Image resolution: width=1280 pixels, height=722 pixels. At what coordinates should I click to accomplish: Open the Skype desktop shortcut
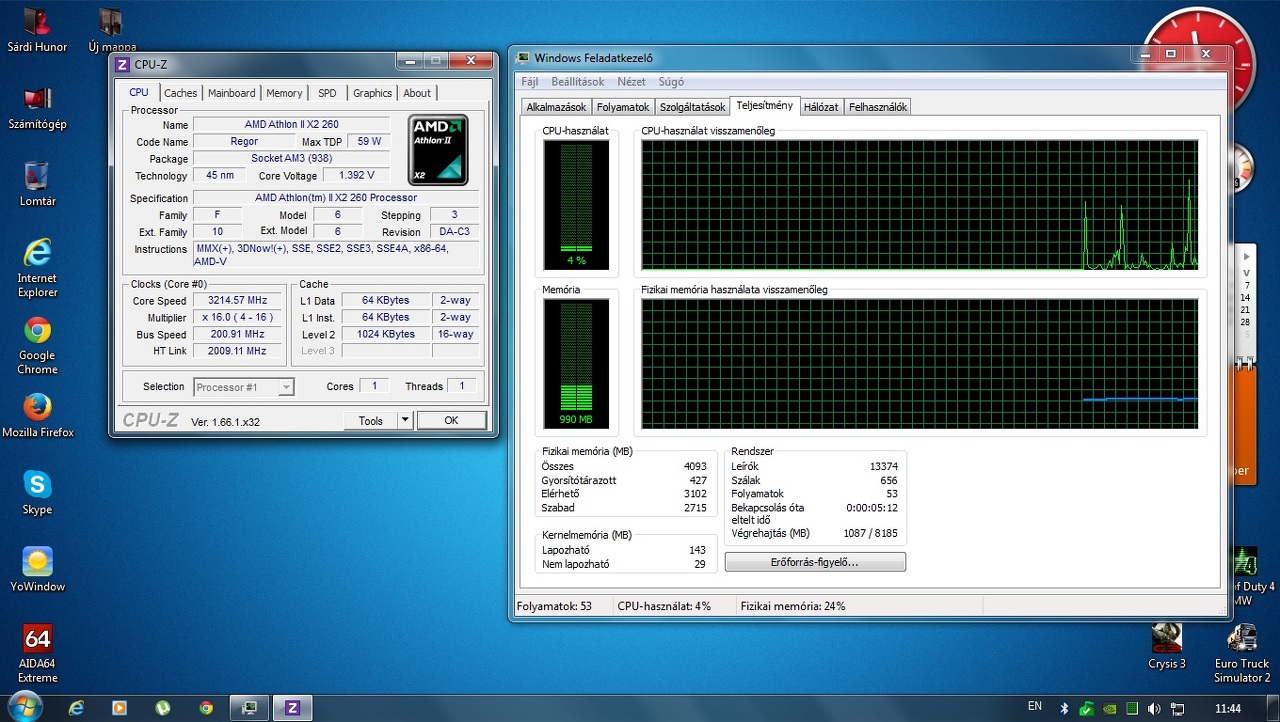tap(37, 492)
